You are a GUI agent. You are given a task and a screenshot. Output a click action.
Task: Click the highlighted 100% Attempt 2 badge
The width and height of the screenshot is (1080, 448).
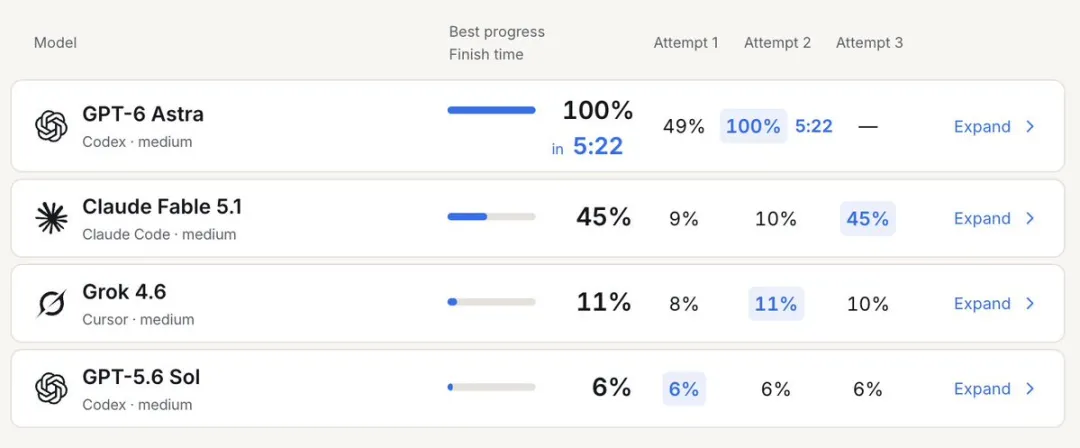754,126
